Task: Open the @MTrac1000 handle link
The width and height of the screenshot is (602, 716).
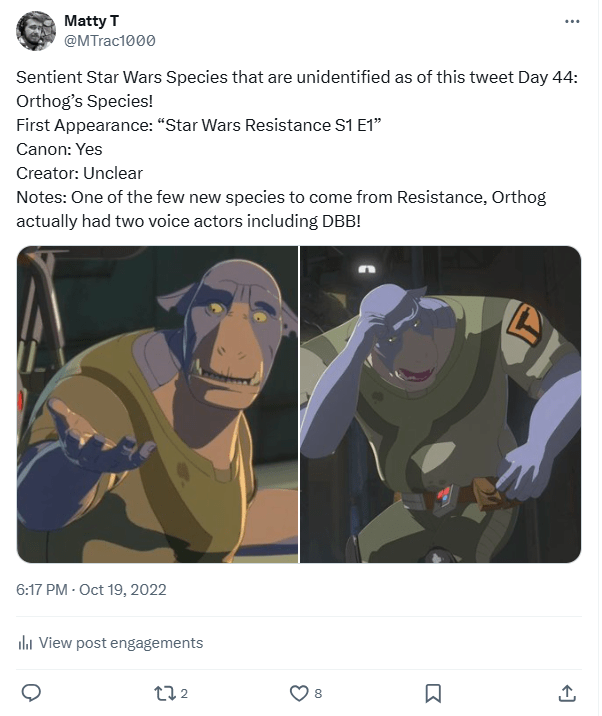Action: point(109,41)
